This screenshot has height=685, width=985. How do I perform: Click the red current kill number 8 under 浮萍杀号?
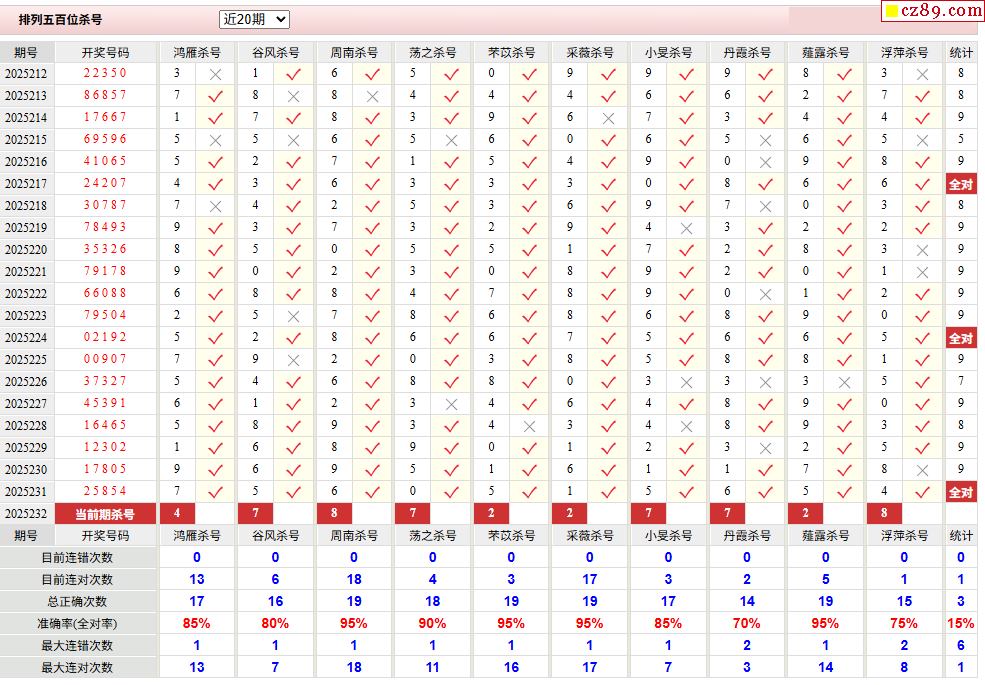click(884, 513)
